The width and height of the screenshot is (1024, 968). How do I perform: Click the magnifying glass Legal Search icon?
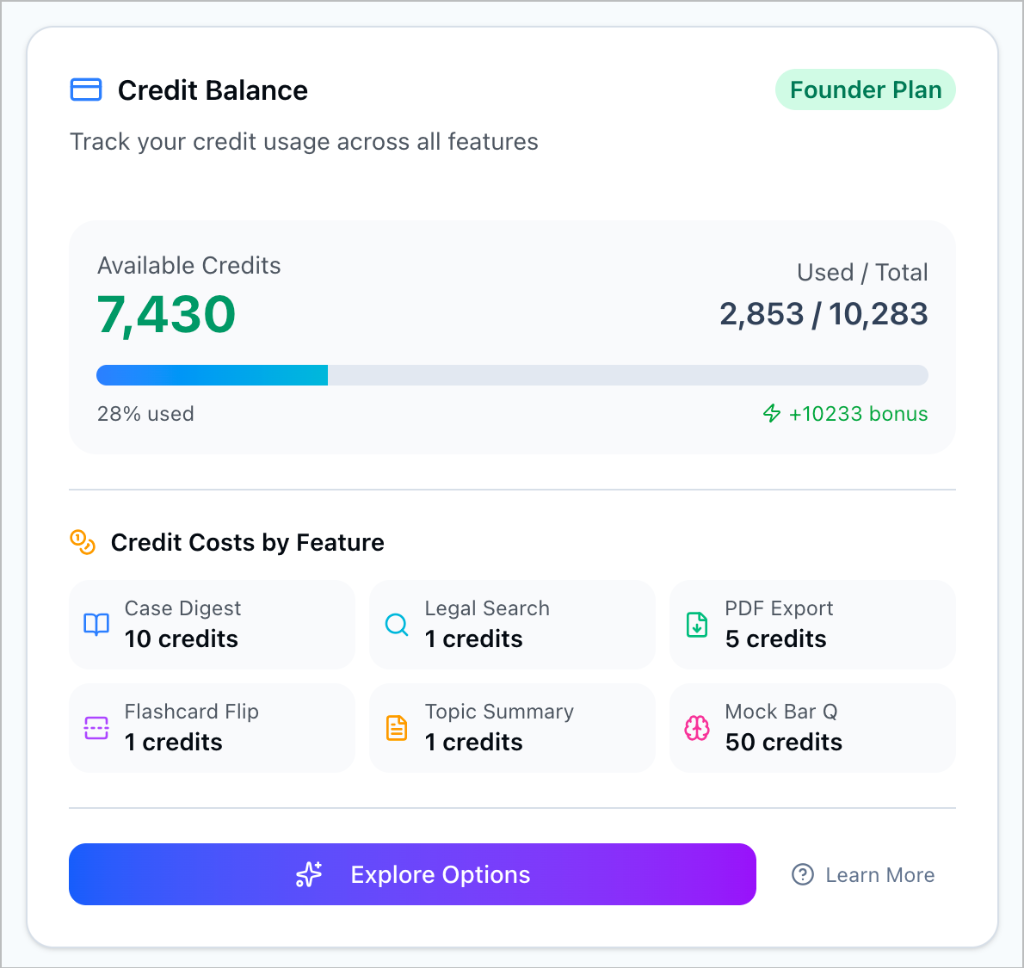(x=397, y=625)
